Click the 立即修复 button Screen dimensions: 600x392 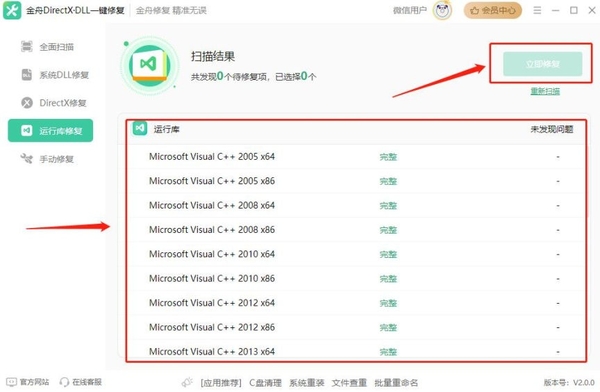pos(542,64)
